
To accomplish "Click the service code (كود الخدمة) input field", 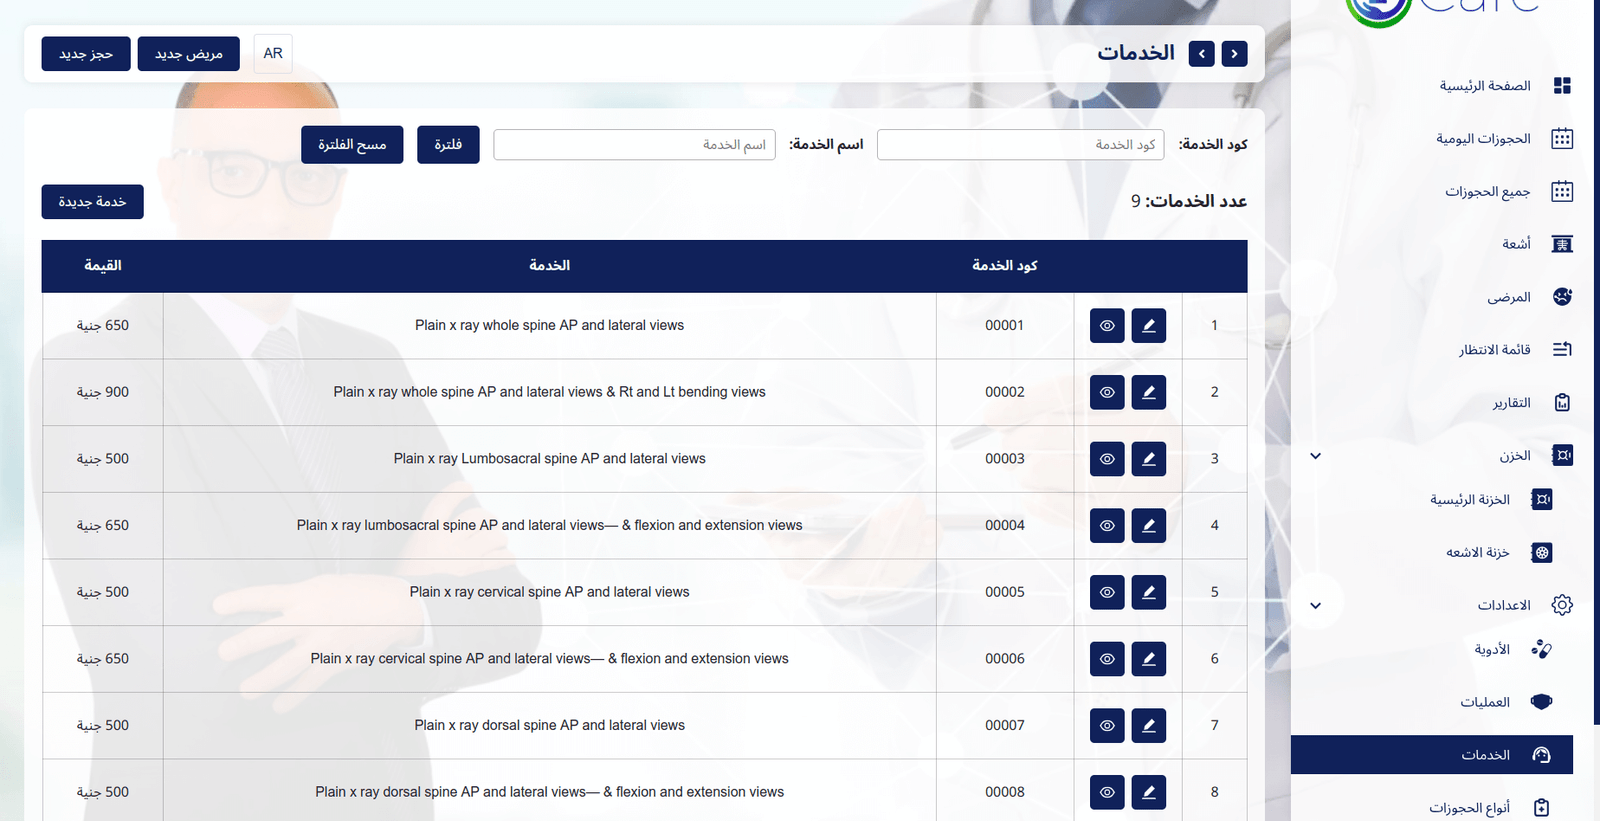I will (x=1020, y=145).
